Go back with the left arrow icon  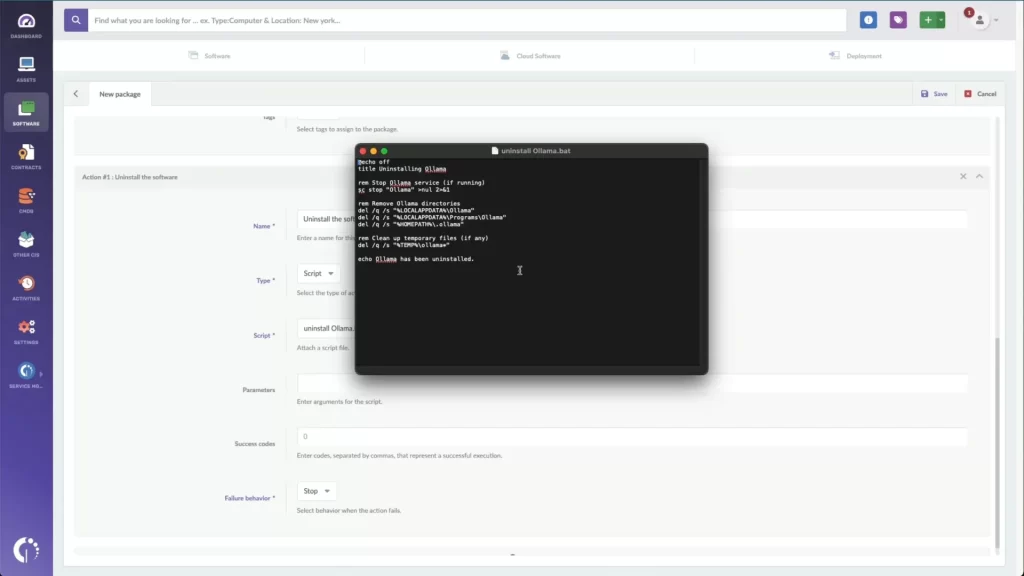pos(76,94)
